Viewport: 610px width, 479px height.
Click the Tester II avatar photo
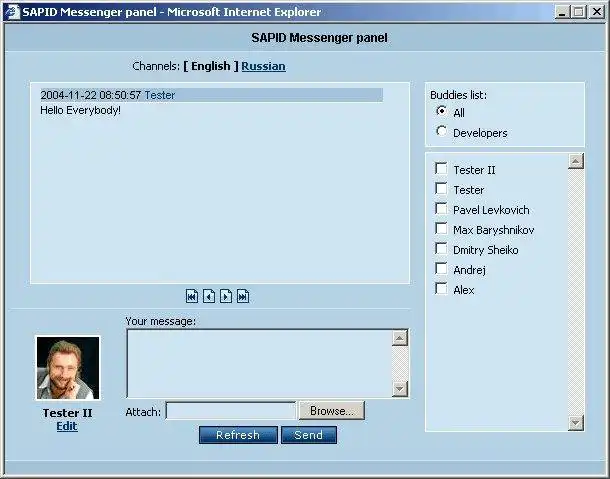[x=68, y=368]
